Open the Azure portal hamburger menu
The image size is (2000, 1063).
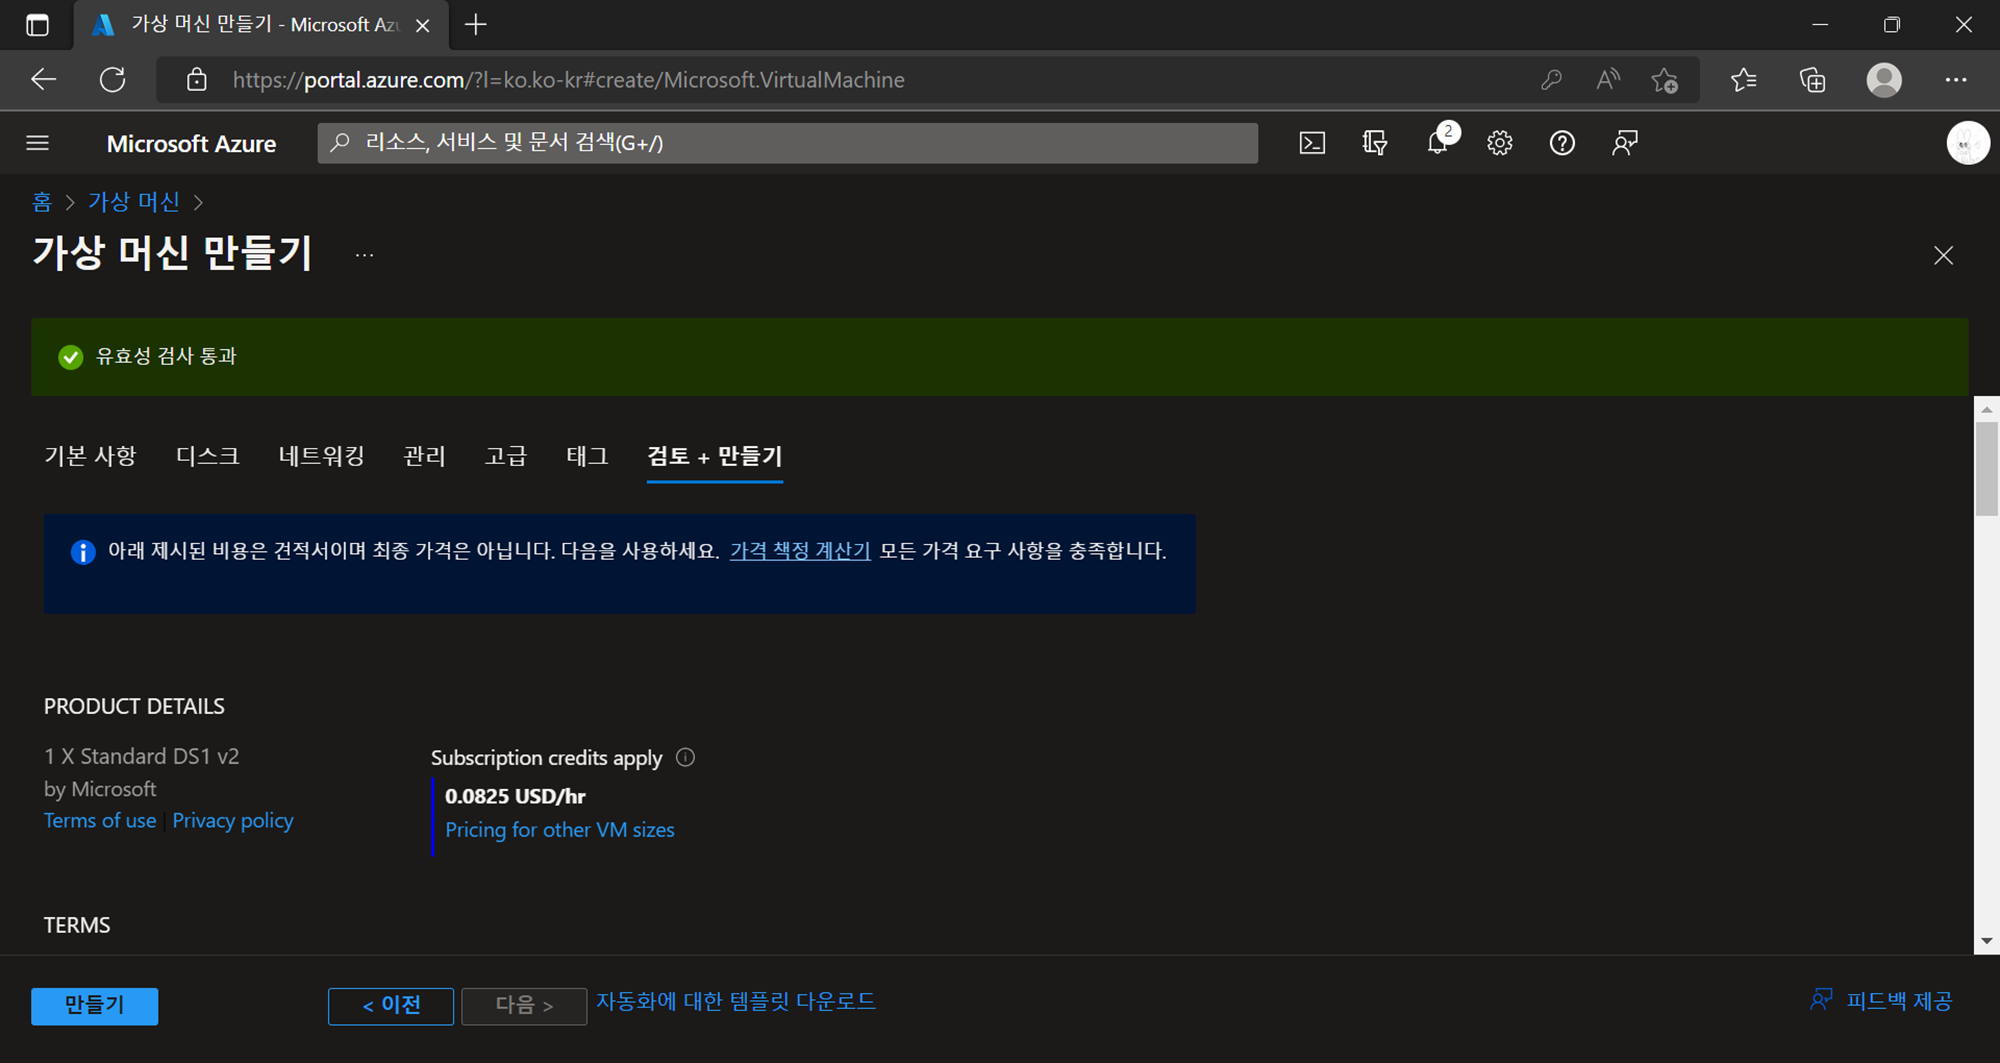38,143
